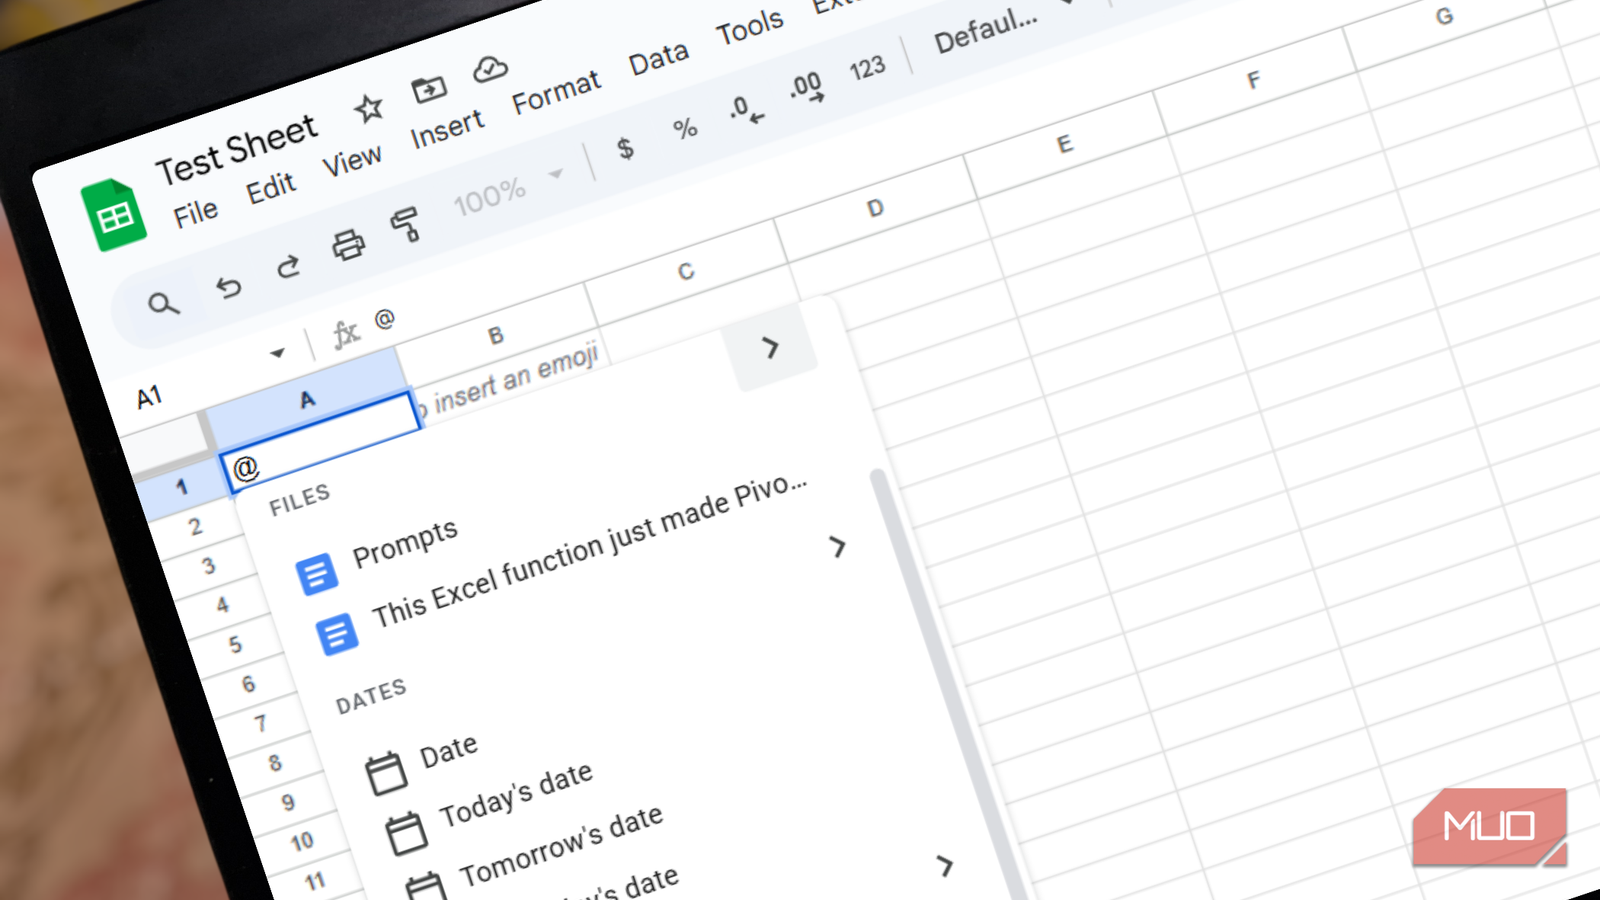Apply currency format with the dollar icon
Screen dimensions: 1600x900
[x=627, y=147]
